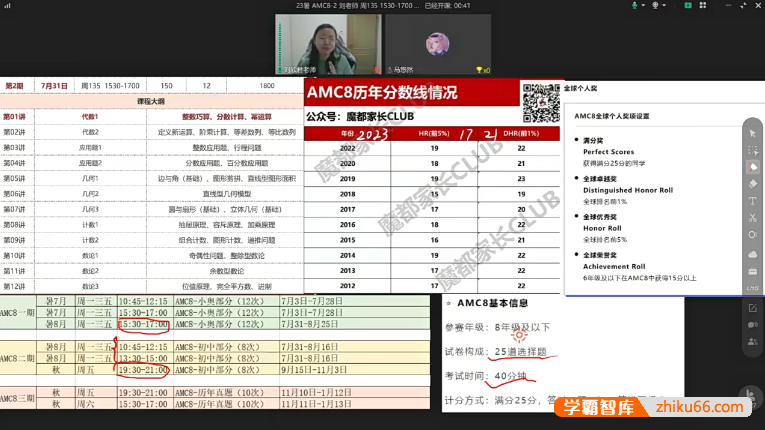The image size is (765, 430).
Task: Click the signal strength icon at top left
Action: pos(7,5)
